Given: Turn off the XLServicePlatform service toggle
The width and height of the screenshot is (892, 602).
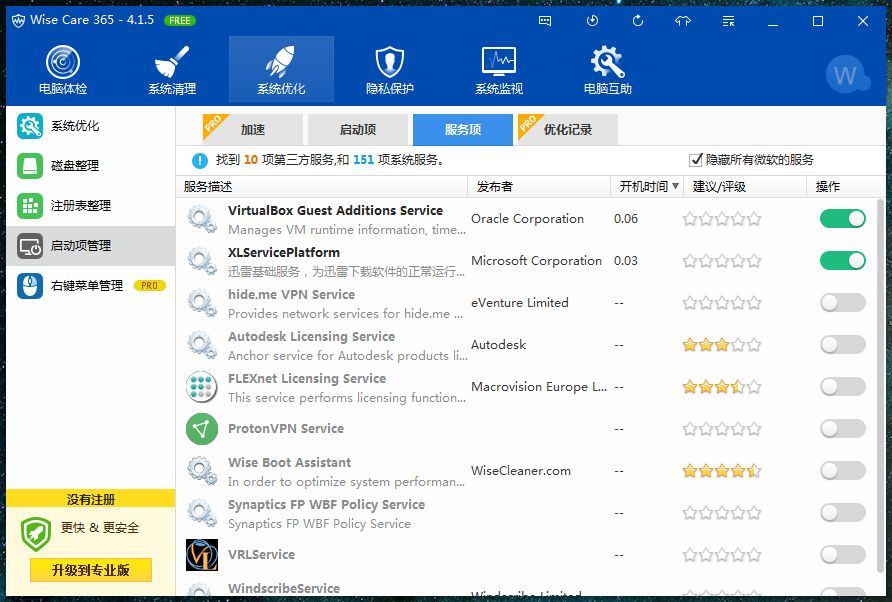Looking at the screenshot, I should click(x=842, y=260).
